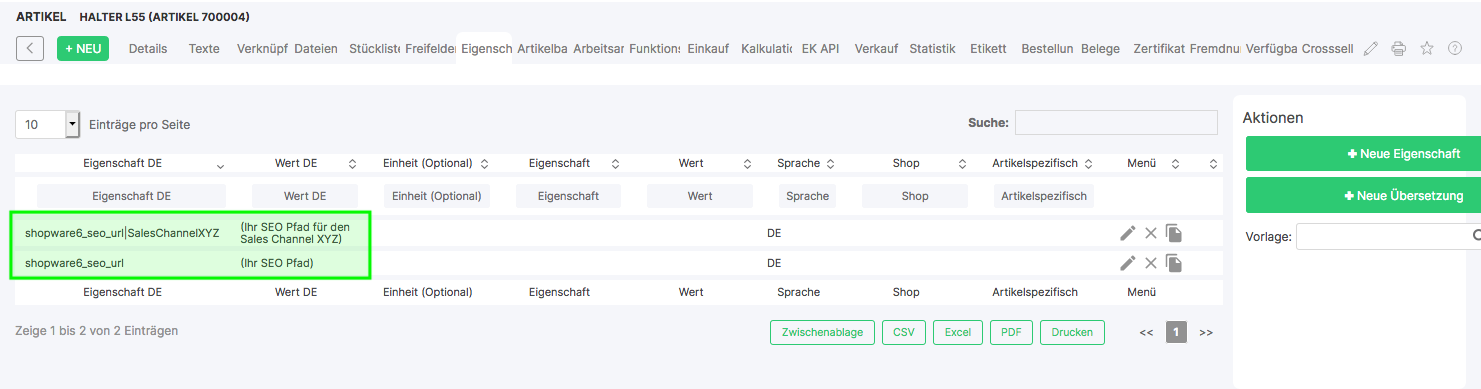Open the Details tab
Viewport: 1481px width, 389px height.
click(148, 48)
